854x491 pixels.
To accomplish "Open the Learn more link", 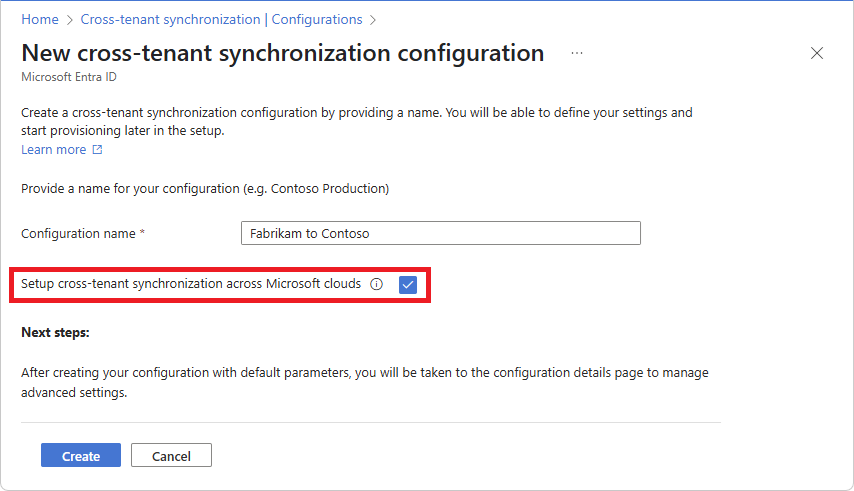I will [x=54, y=150].
